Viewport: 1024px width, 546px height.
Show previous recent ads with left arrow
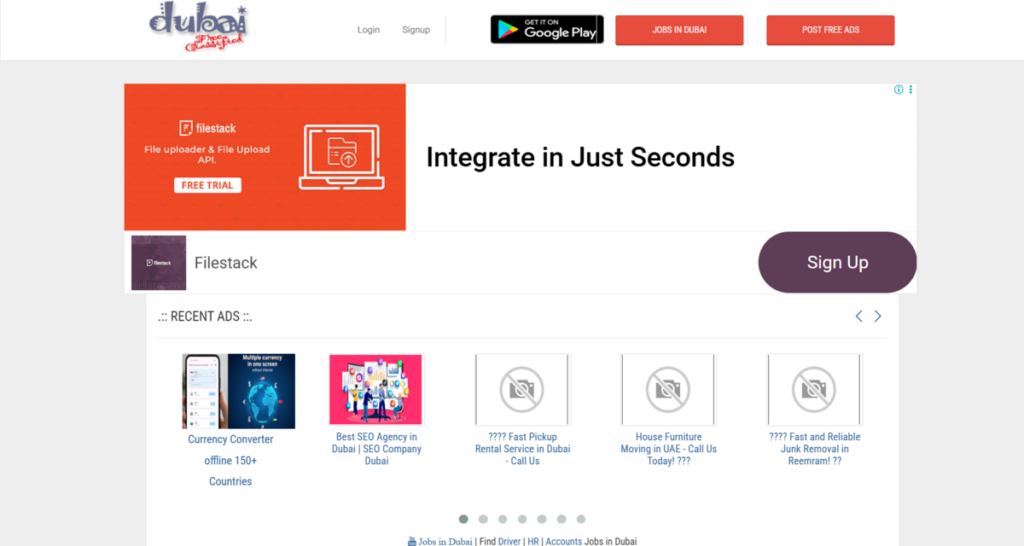coord(859,316)
